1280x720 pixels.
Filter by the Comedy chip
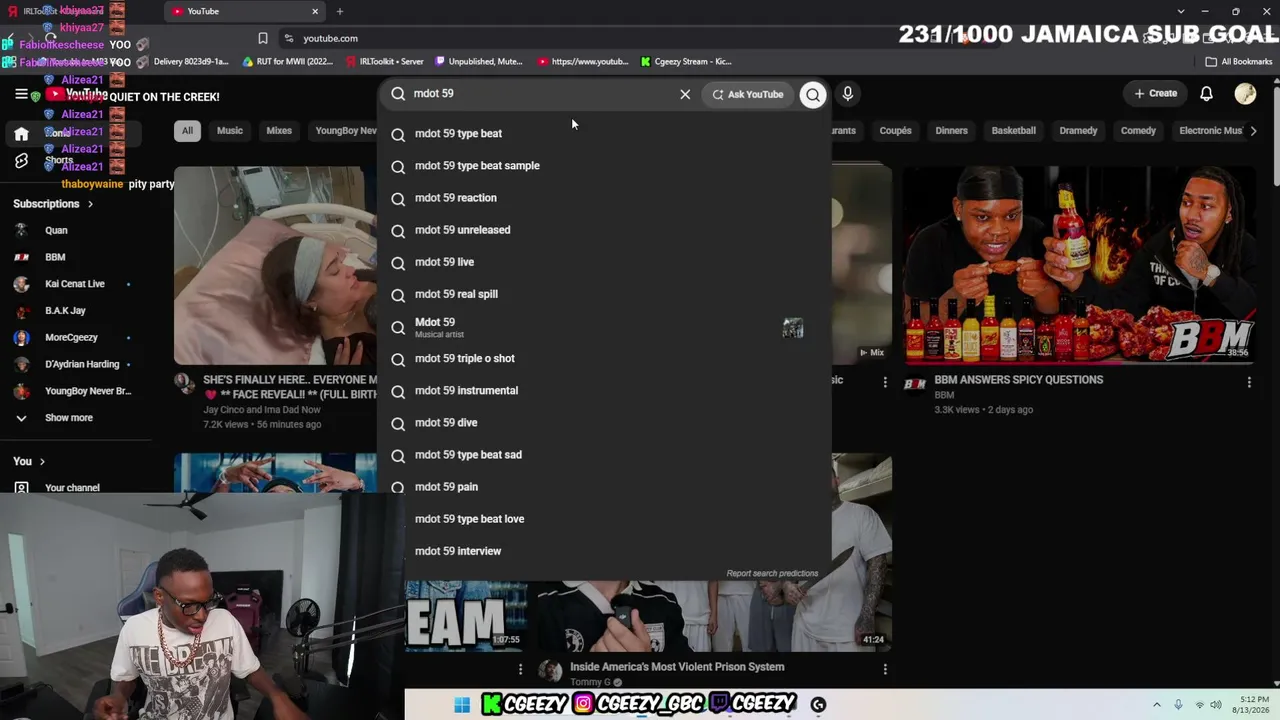(x=1138, y=131)
